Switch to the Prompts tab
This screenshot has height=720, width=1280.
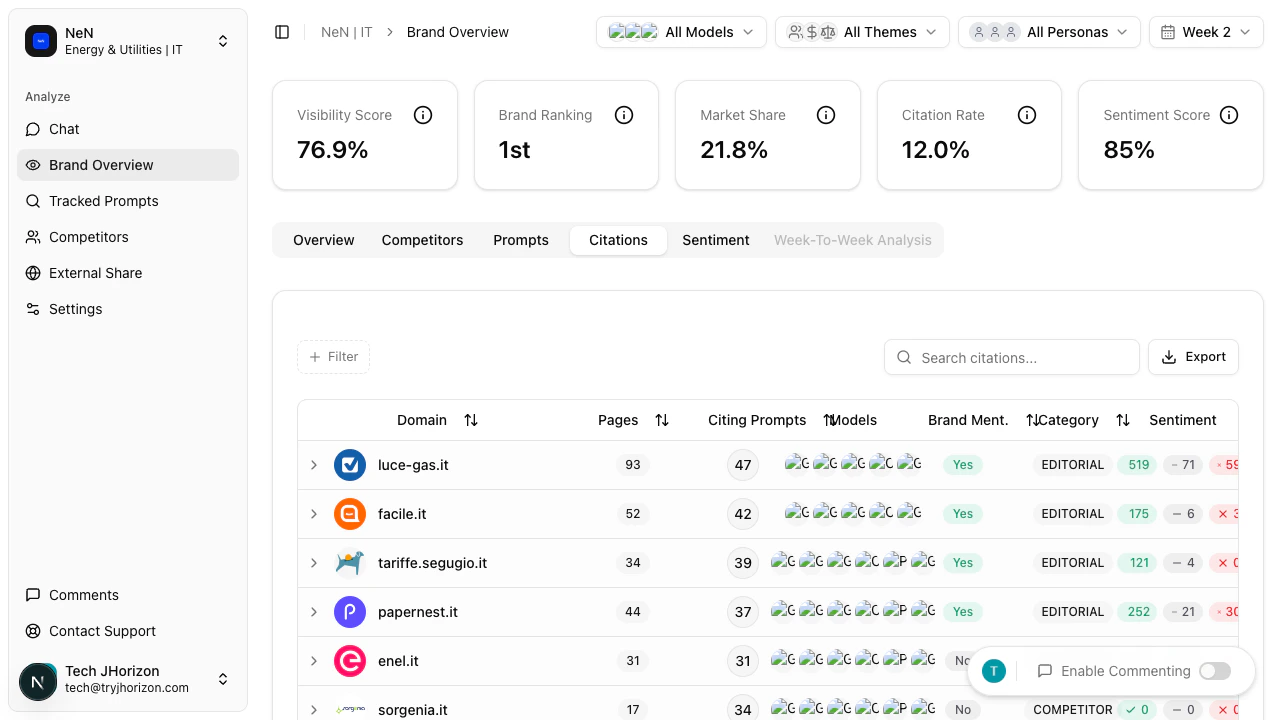pos(521,240)
